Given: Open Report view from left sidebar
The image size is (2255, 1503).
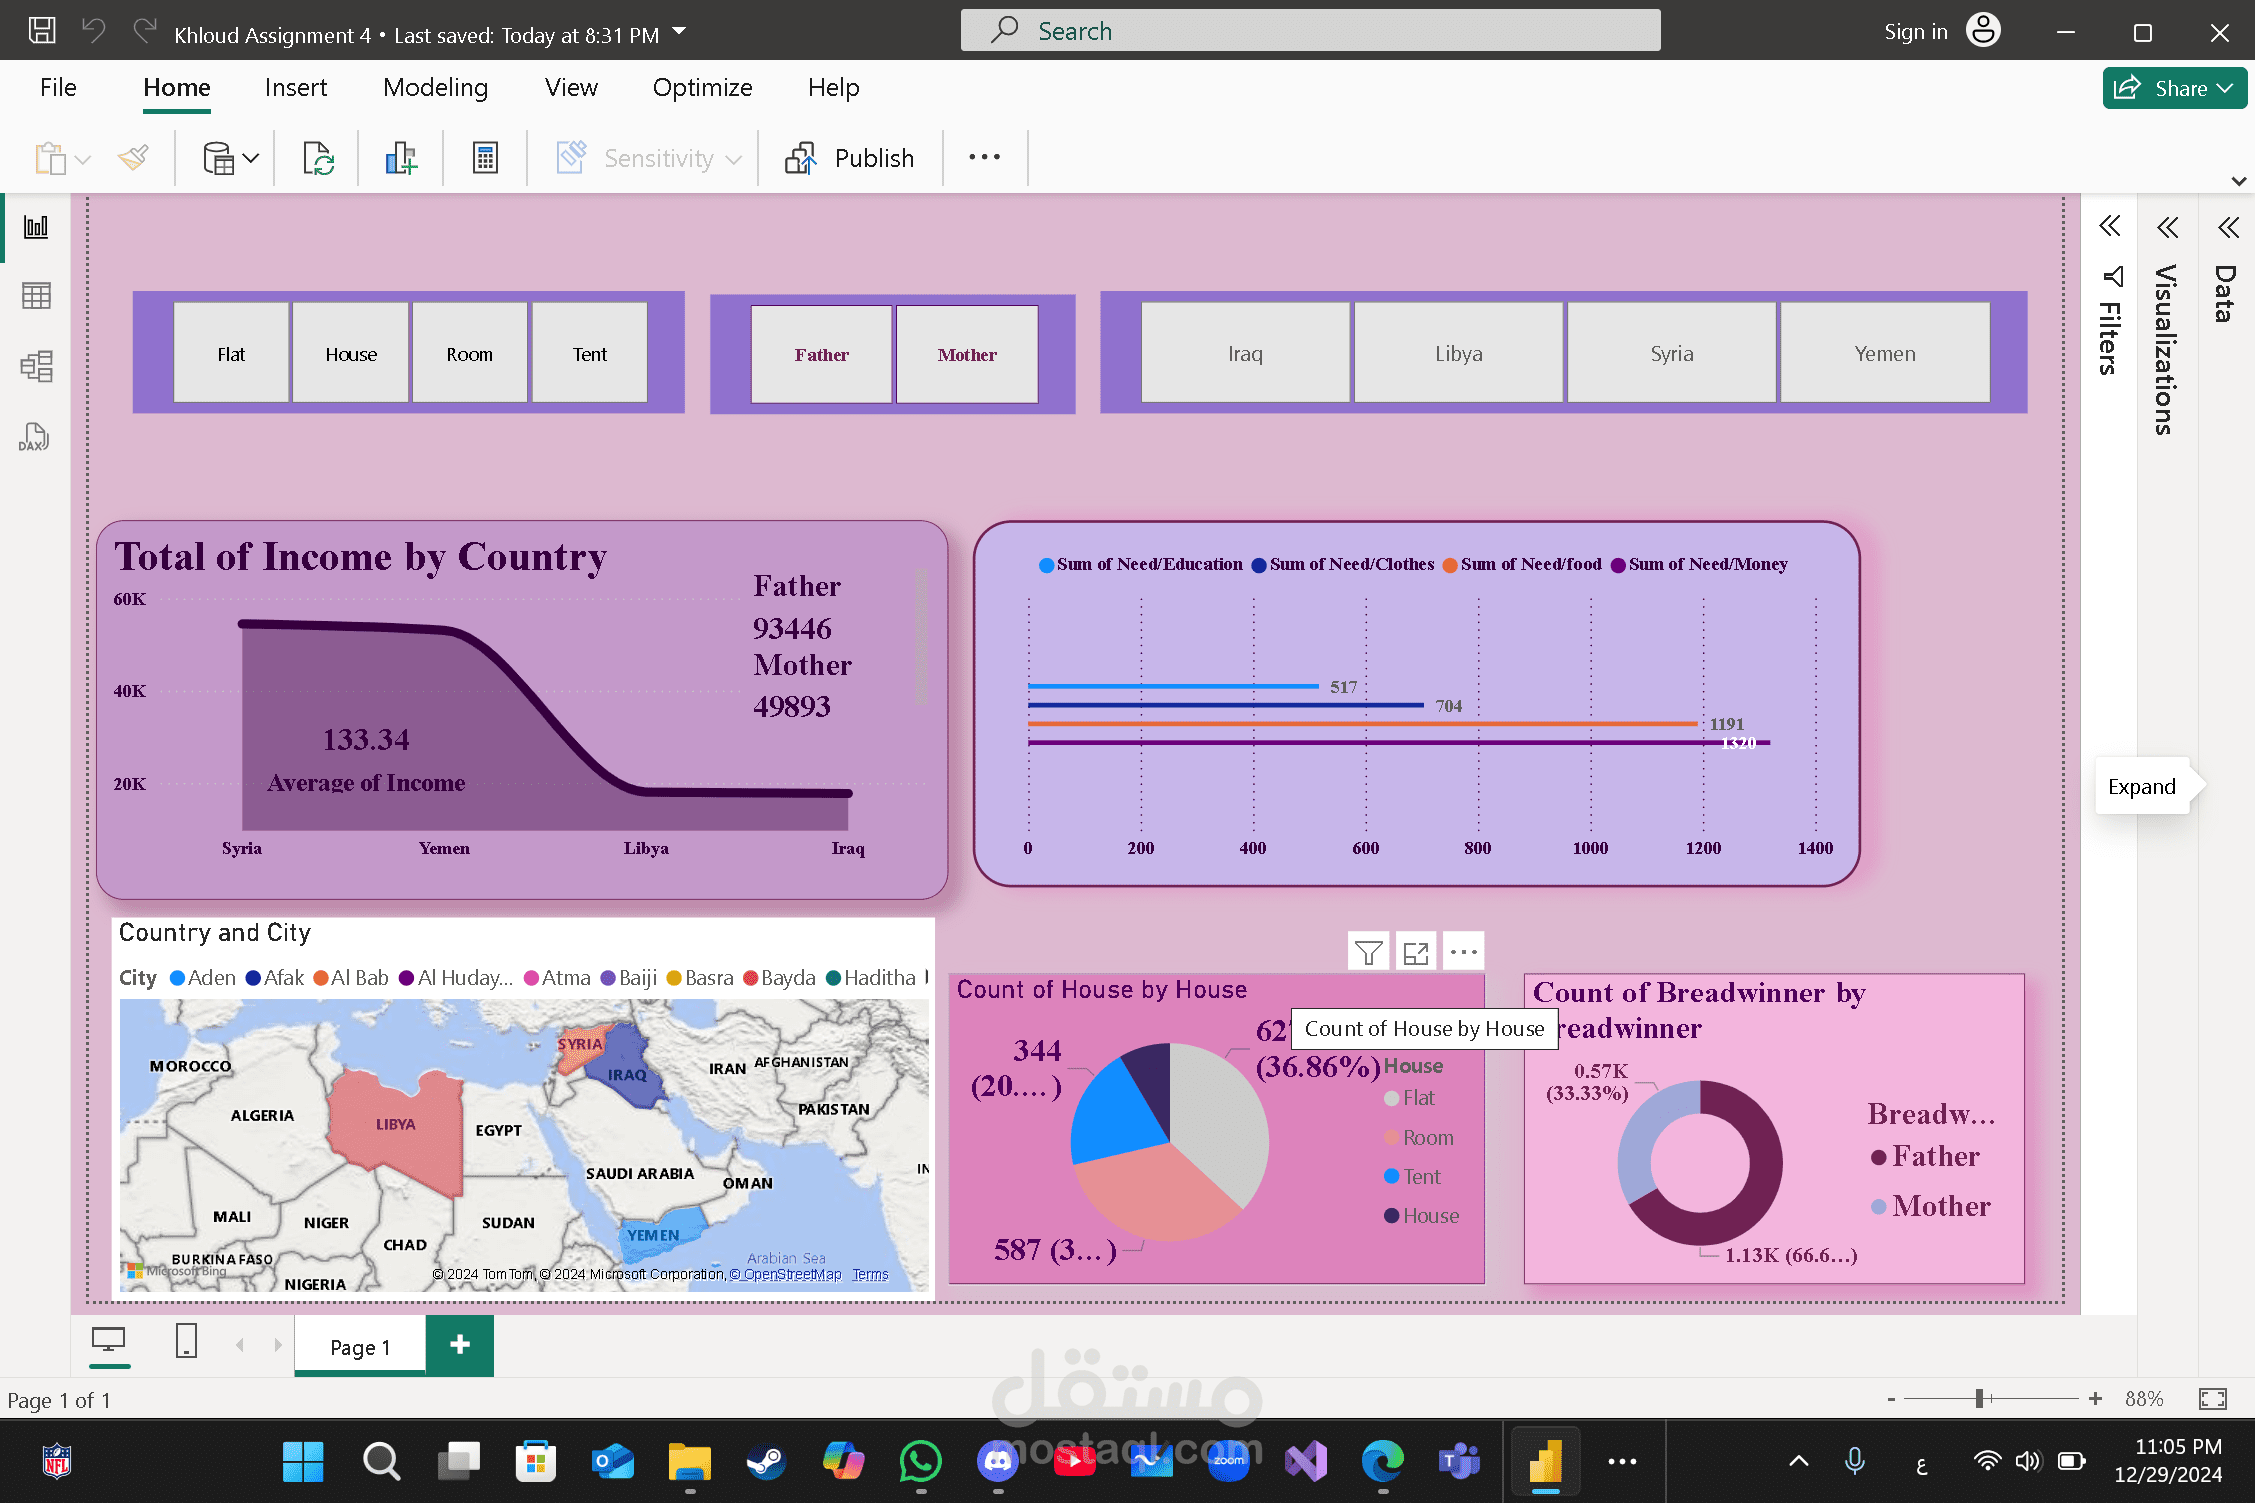Looking at the screenshot, I should (x=36, y=227).
